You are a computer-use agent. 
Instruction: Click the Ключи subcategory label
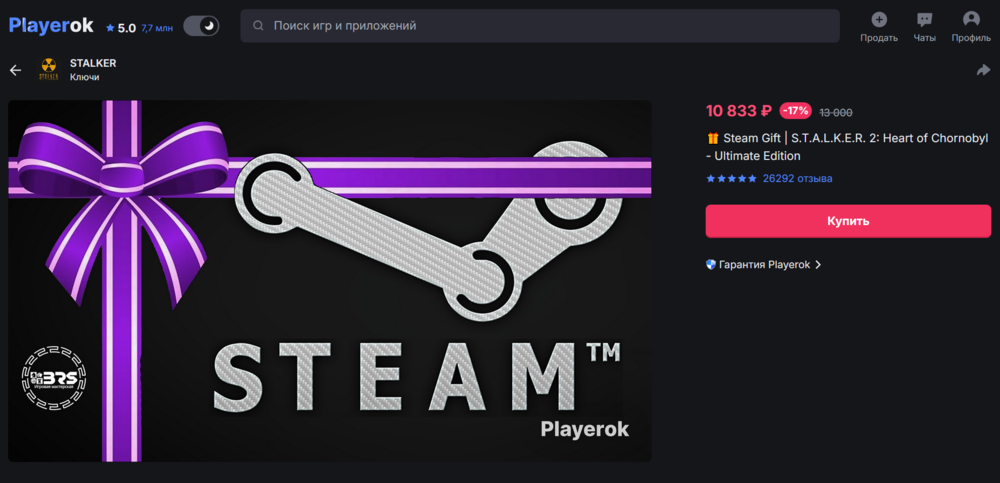[x=84, y=77]
